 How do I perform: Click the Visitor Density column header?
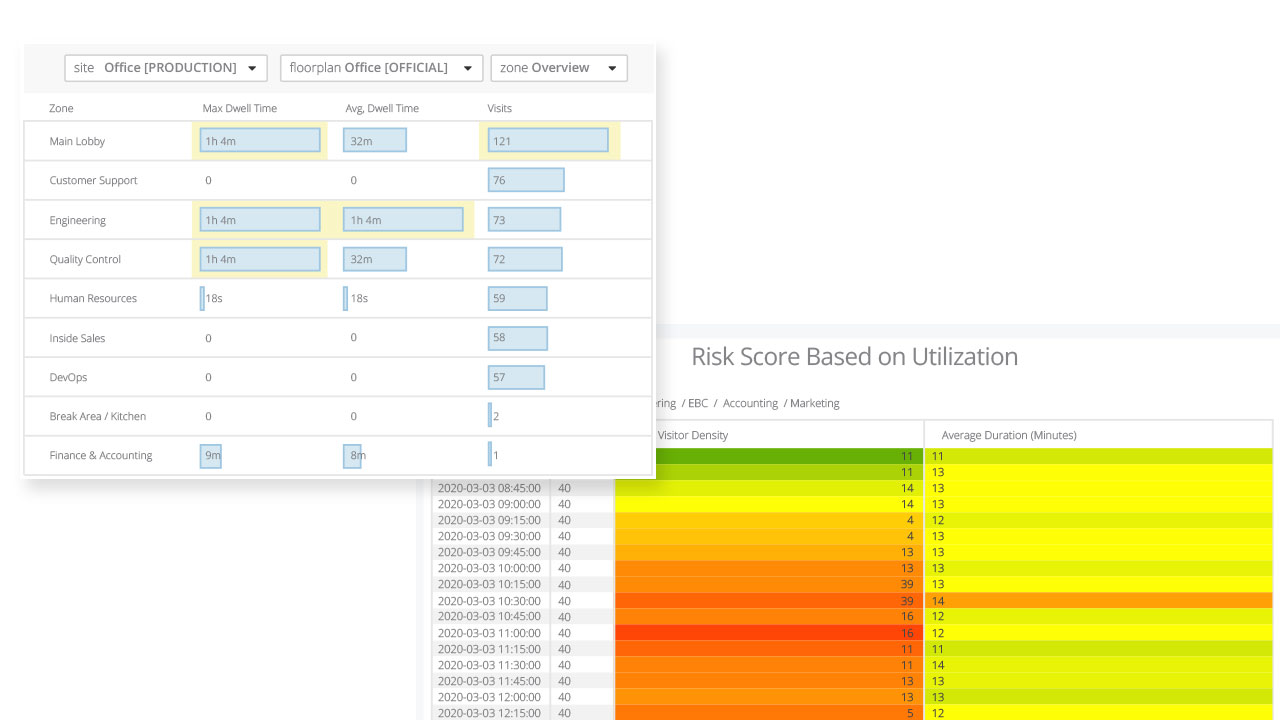tap(692, 435)
